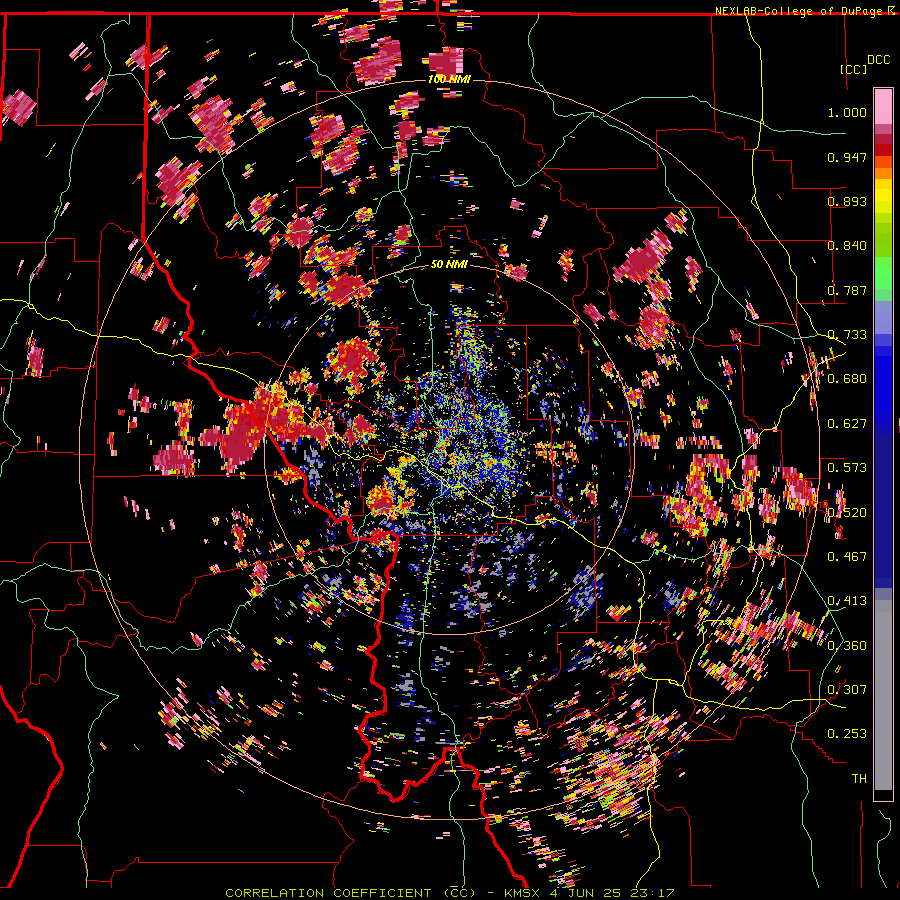The width and height of the screenshot is (900, 900).
Task: Click the green color bar segment near 0.840
Action: click(883, 247)
